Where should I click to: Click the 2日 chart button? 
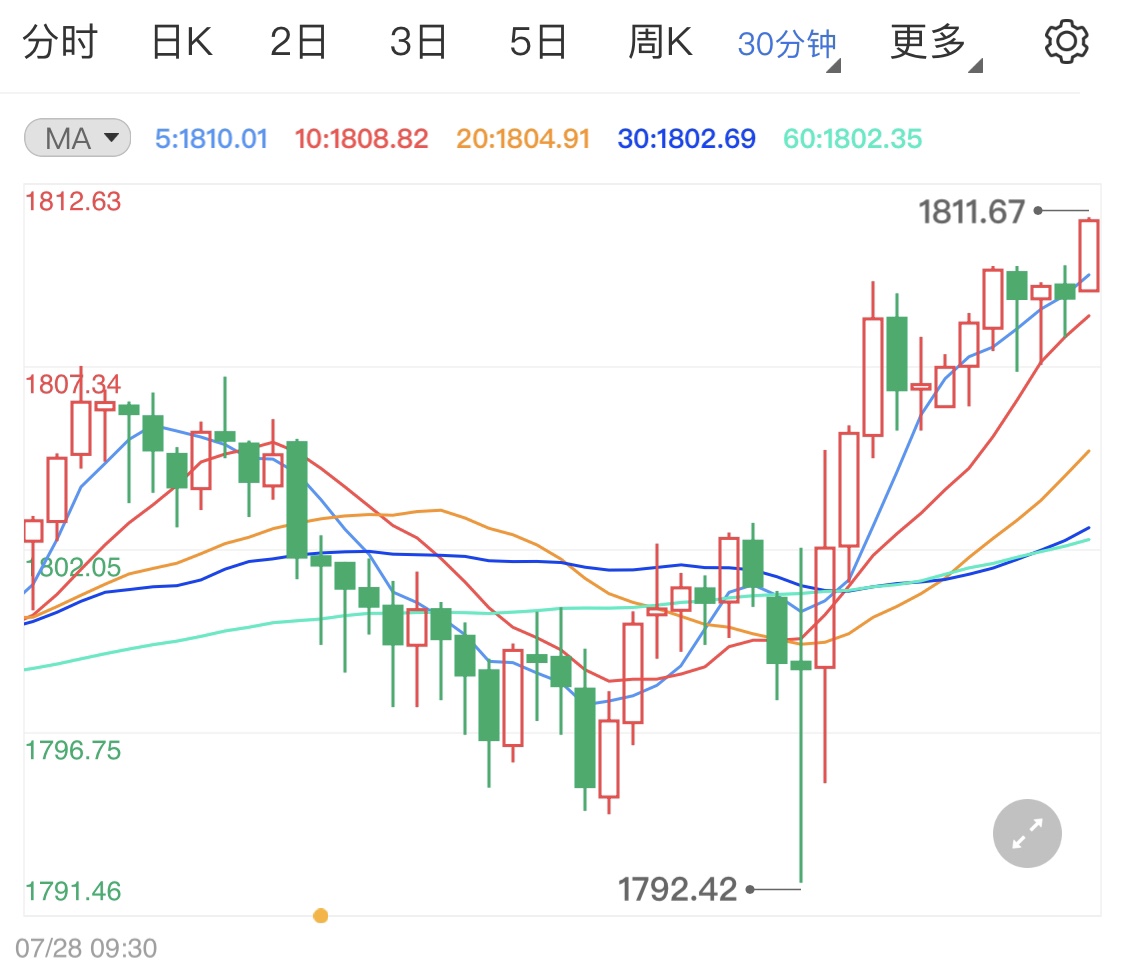click(x=297, y=40)
